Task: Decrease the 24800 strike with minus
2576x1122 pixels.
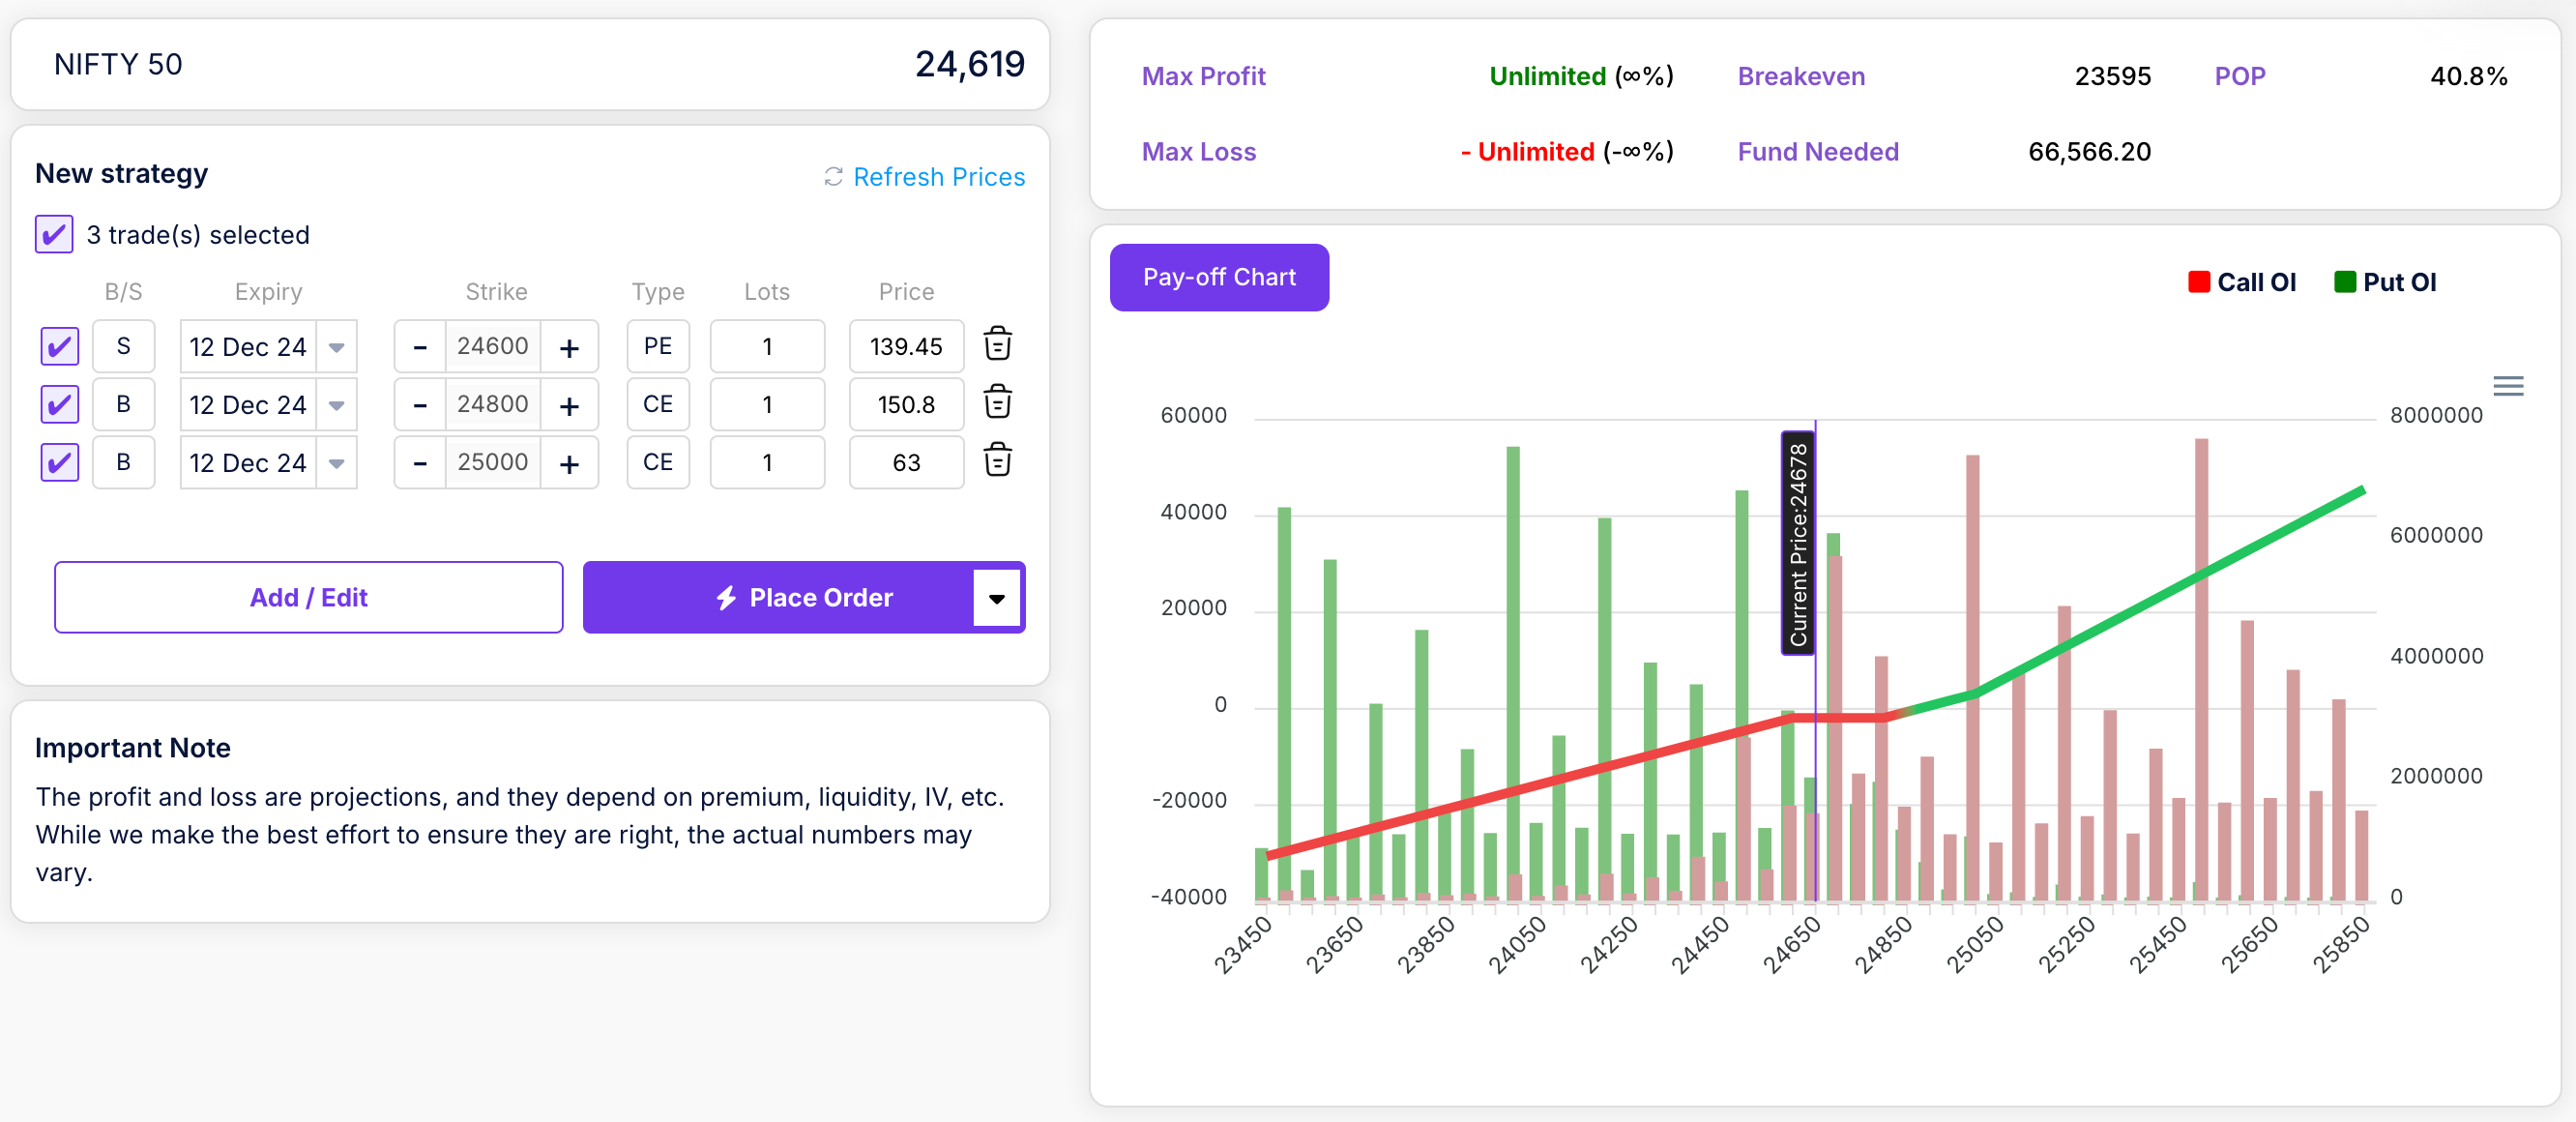Action: (x=420, y=405)
